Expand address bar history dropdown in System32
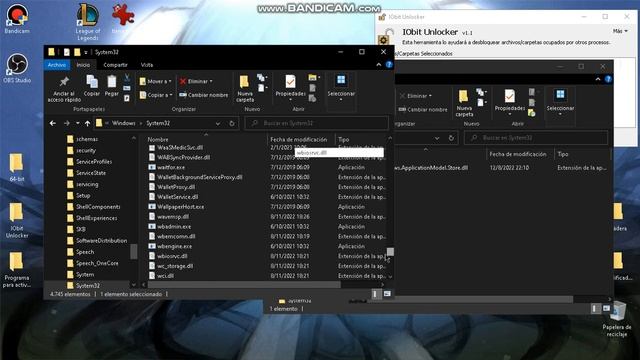The image size is (640, 360). coord(218,123)
